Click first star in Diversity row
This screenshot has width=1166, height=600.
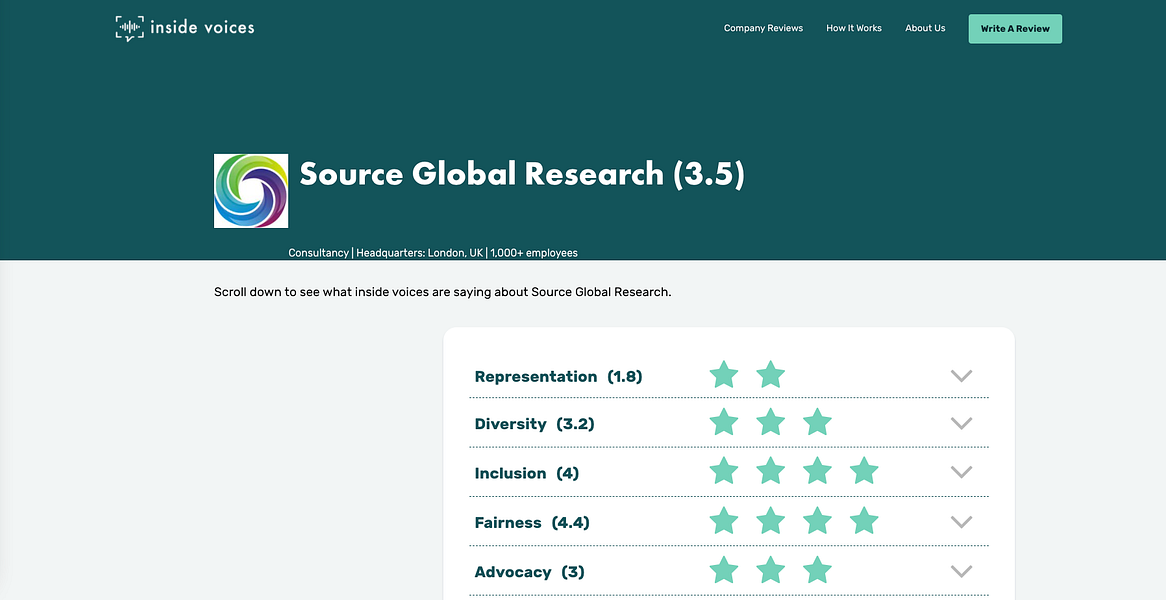tap(724, 422)
